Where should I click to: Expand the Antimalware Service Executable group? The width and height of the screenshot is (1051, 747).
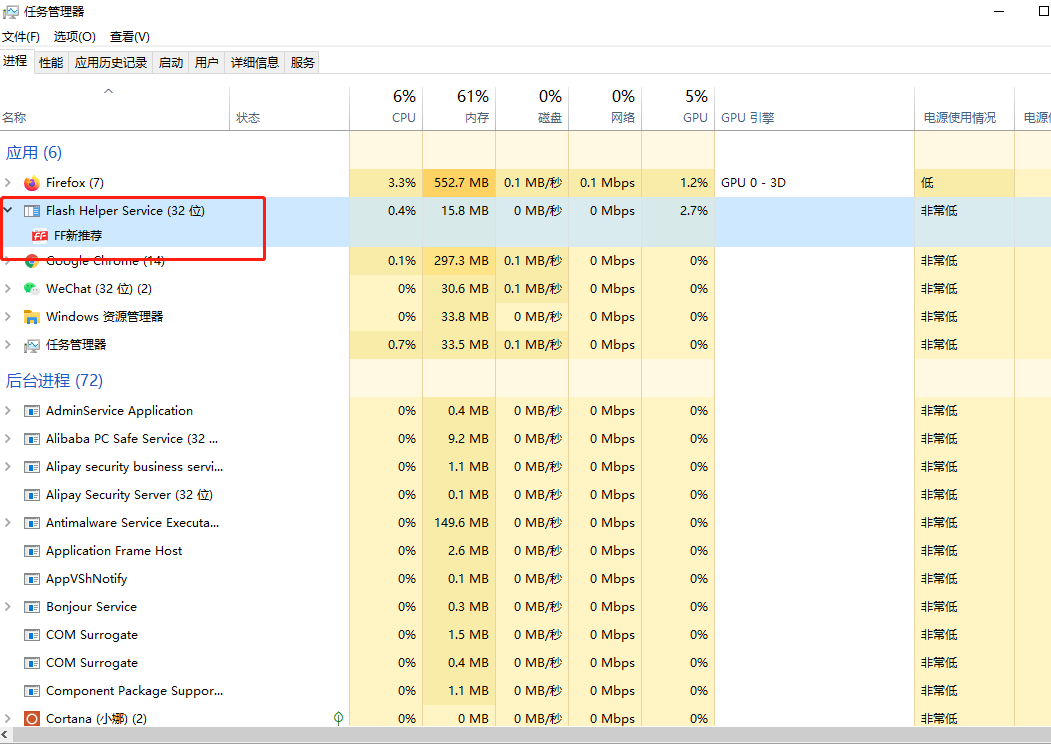click(x=8, y=522)
